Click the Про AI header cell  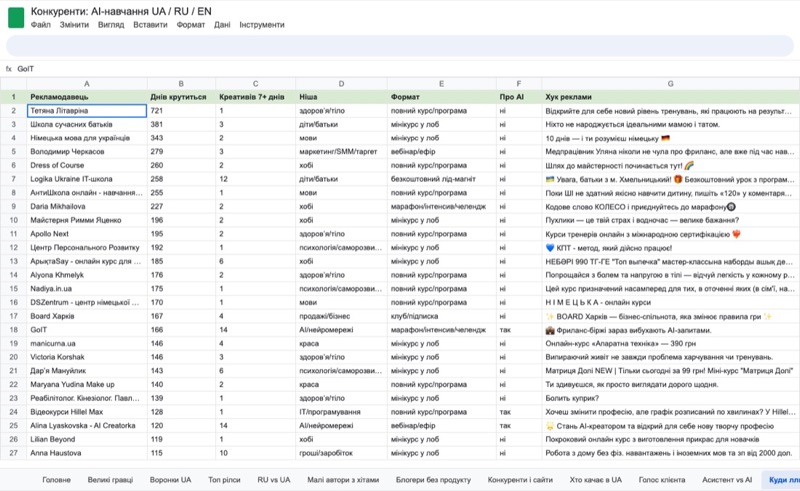(519, 97)
